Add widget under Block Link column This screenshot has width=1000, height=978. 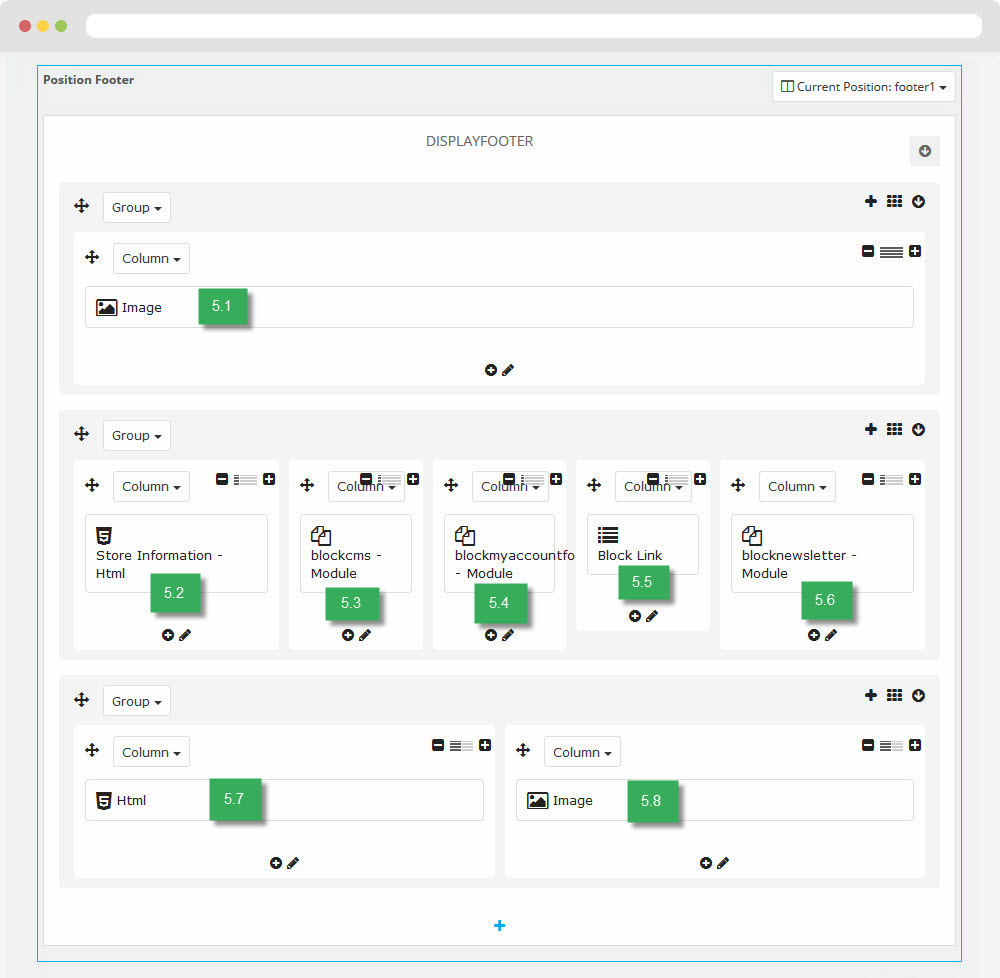tap(635, 616)
